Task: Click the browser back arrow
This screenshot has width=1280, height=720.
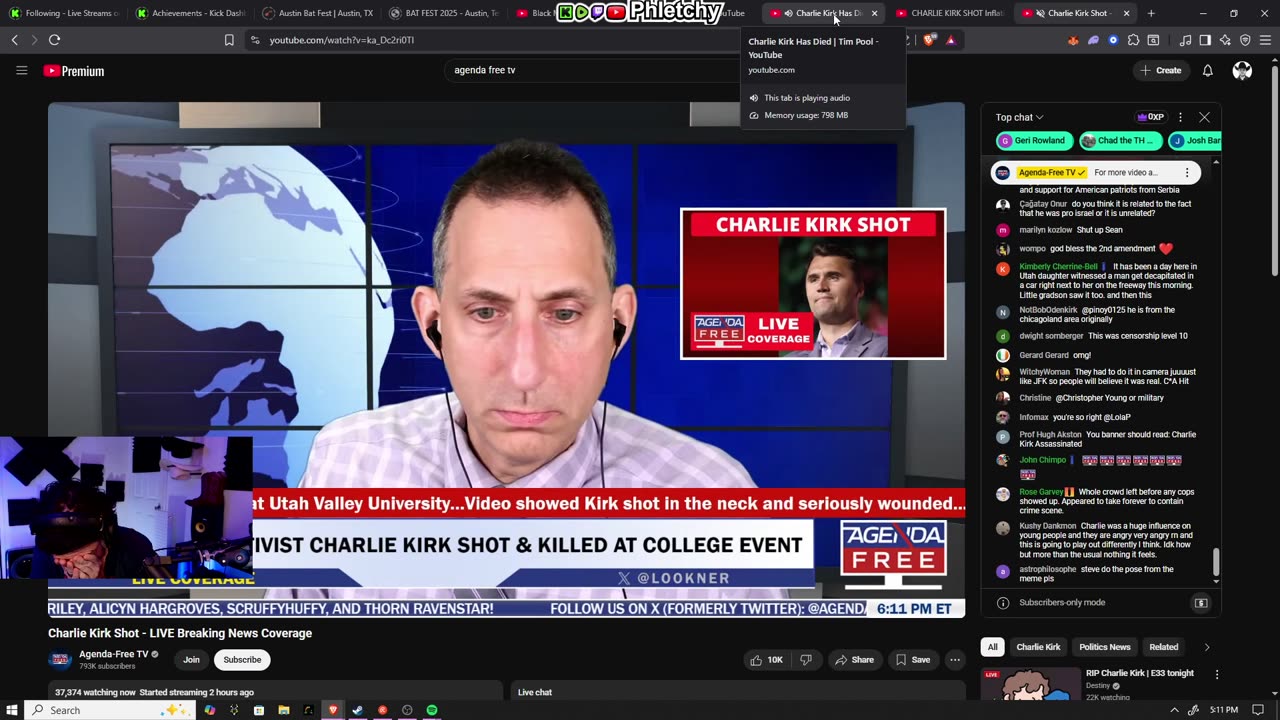Action: 14,40
